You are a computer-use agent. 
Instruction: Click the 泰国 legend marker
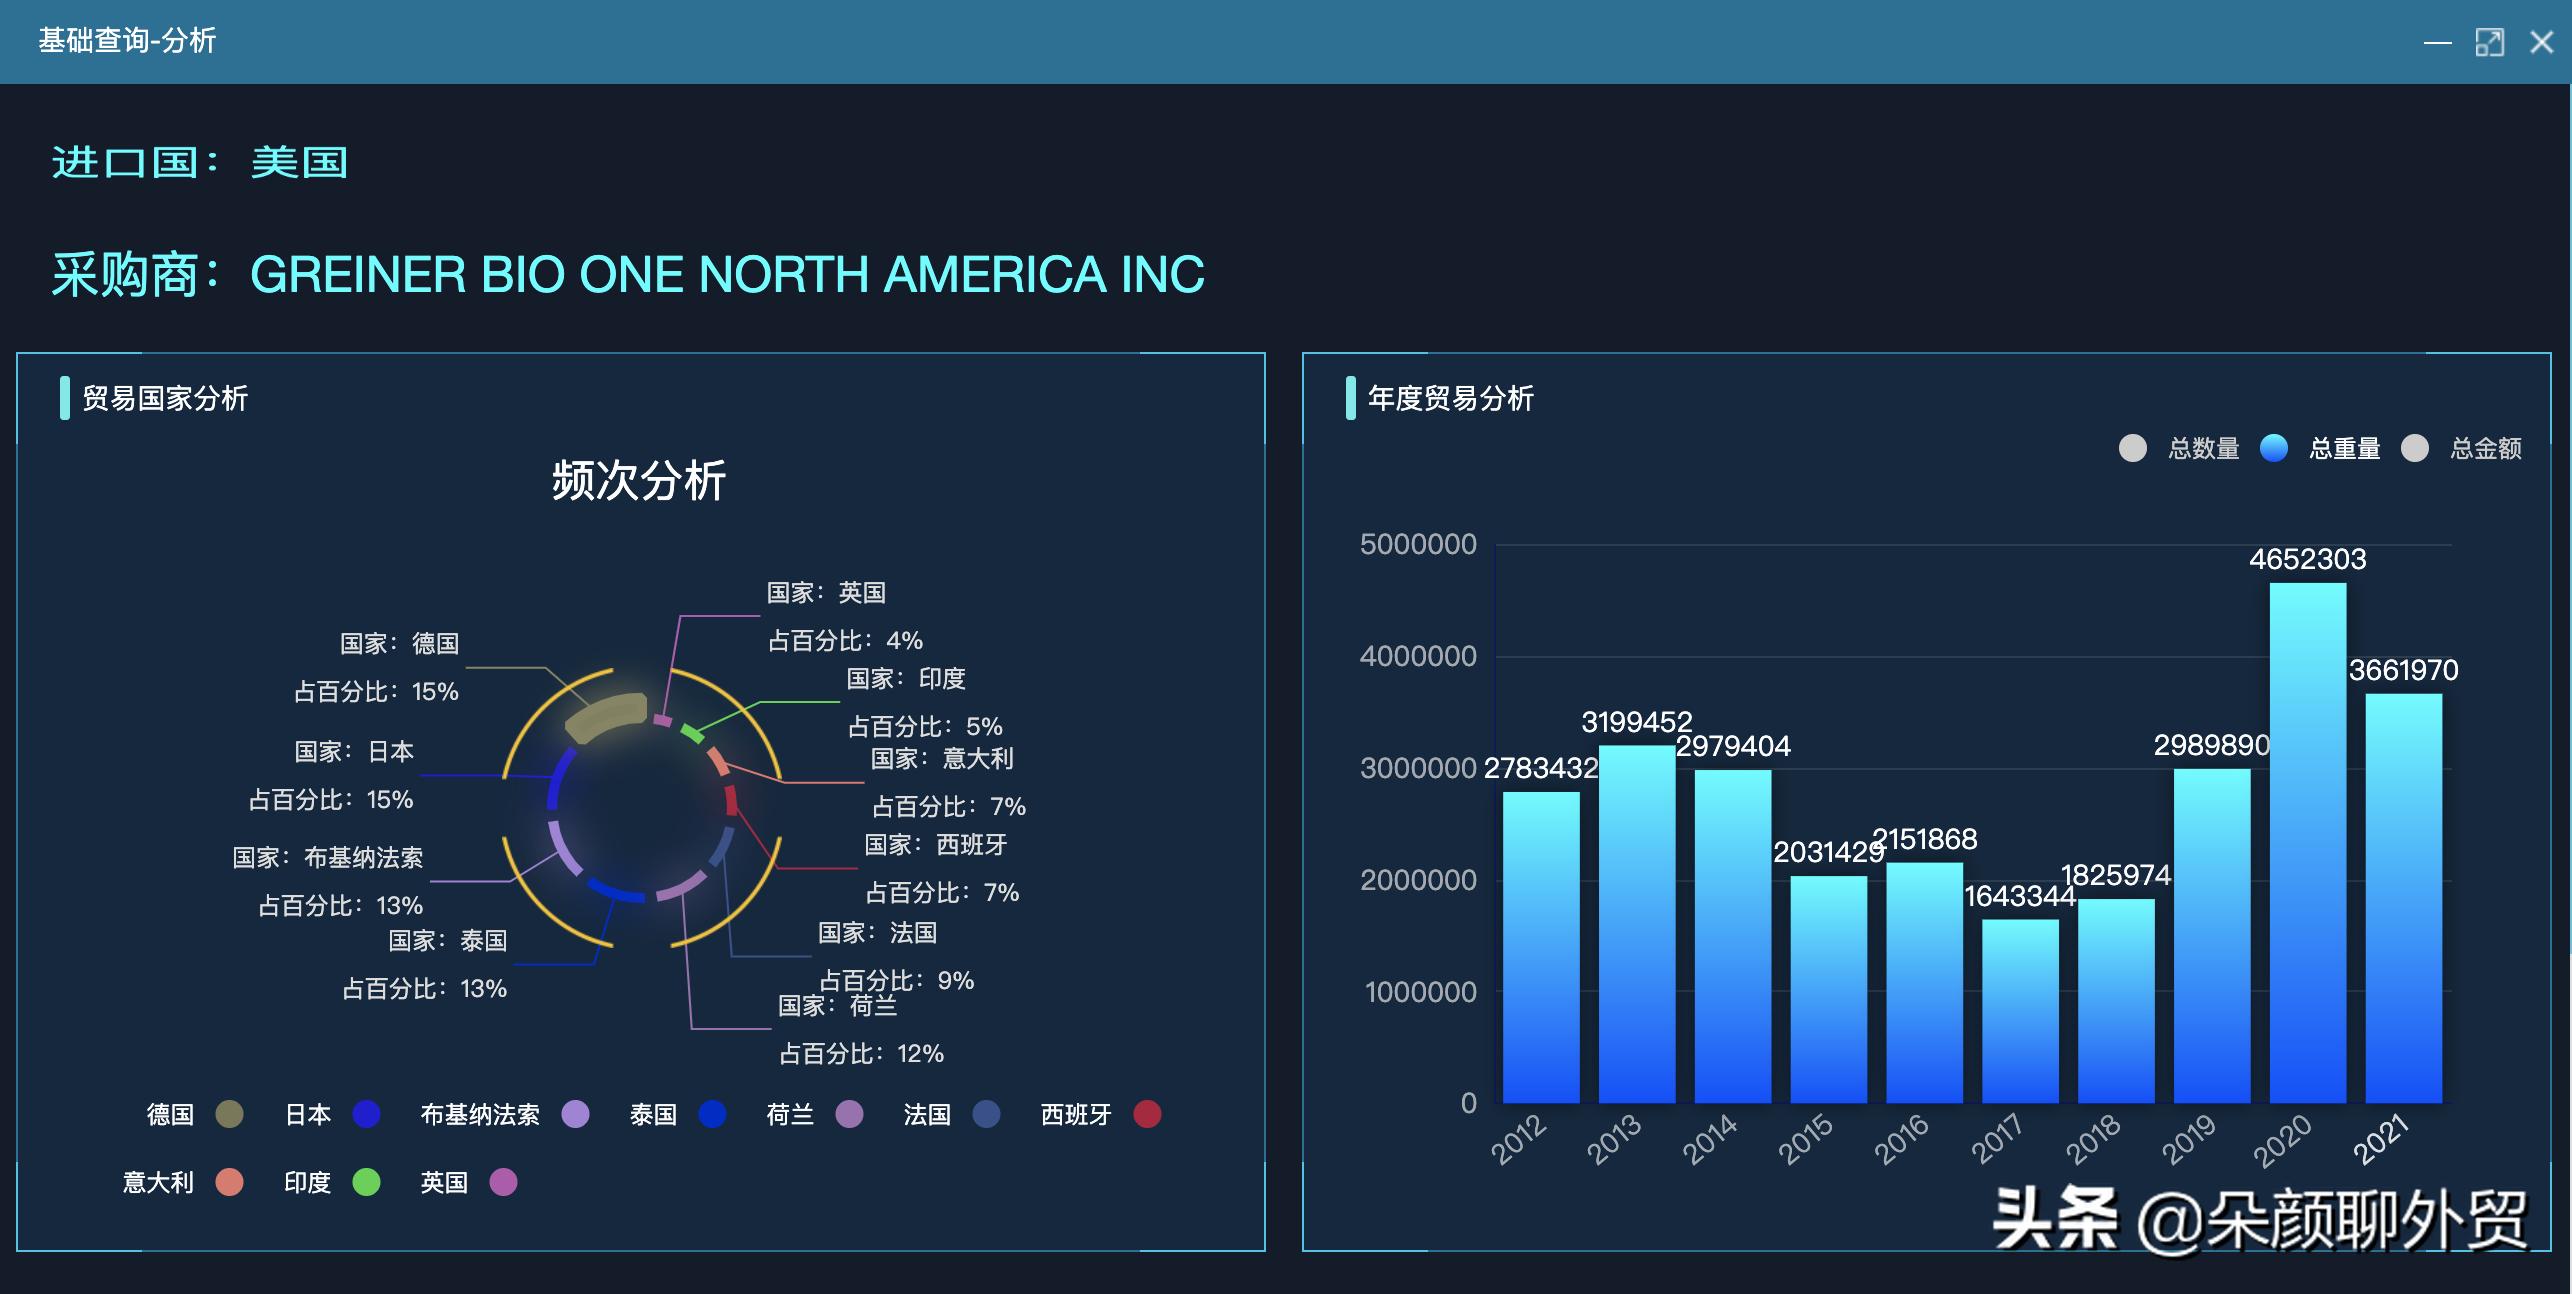(712, 1114)
